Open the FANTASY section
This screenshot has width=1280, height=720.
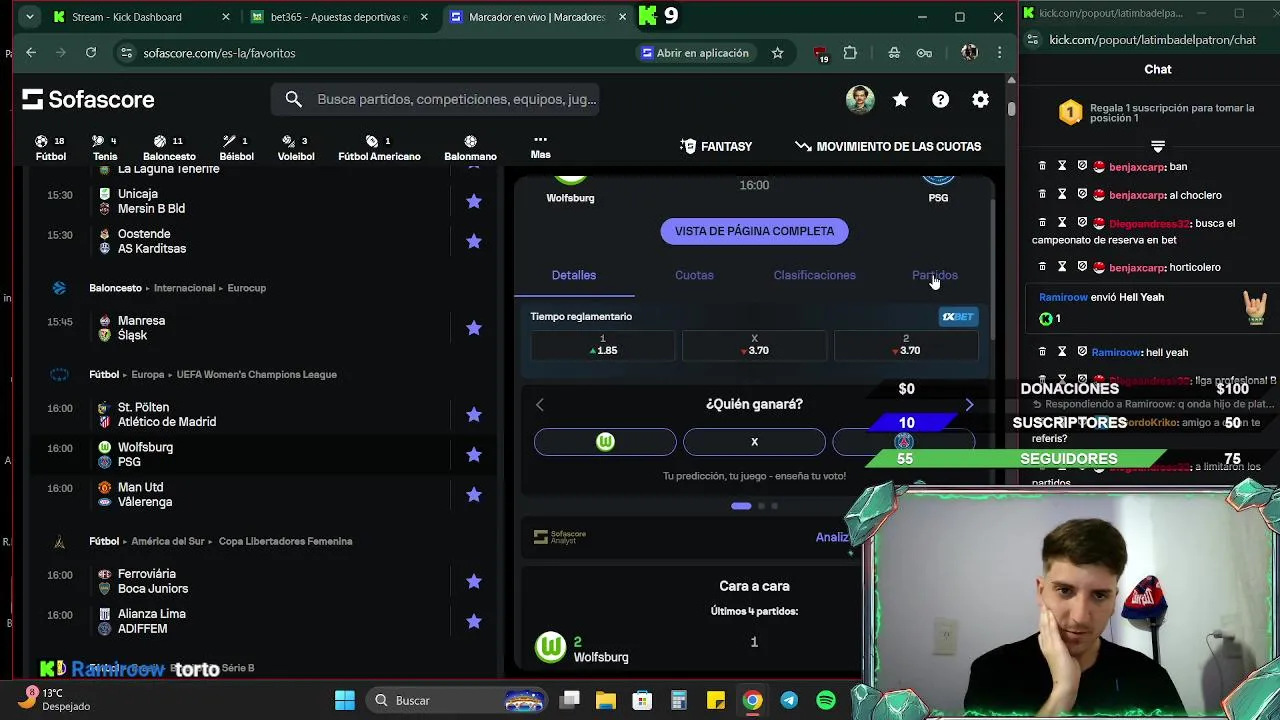[716, 146]
